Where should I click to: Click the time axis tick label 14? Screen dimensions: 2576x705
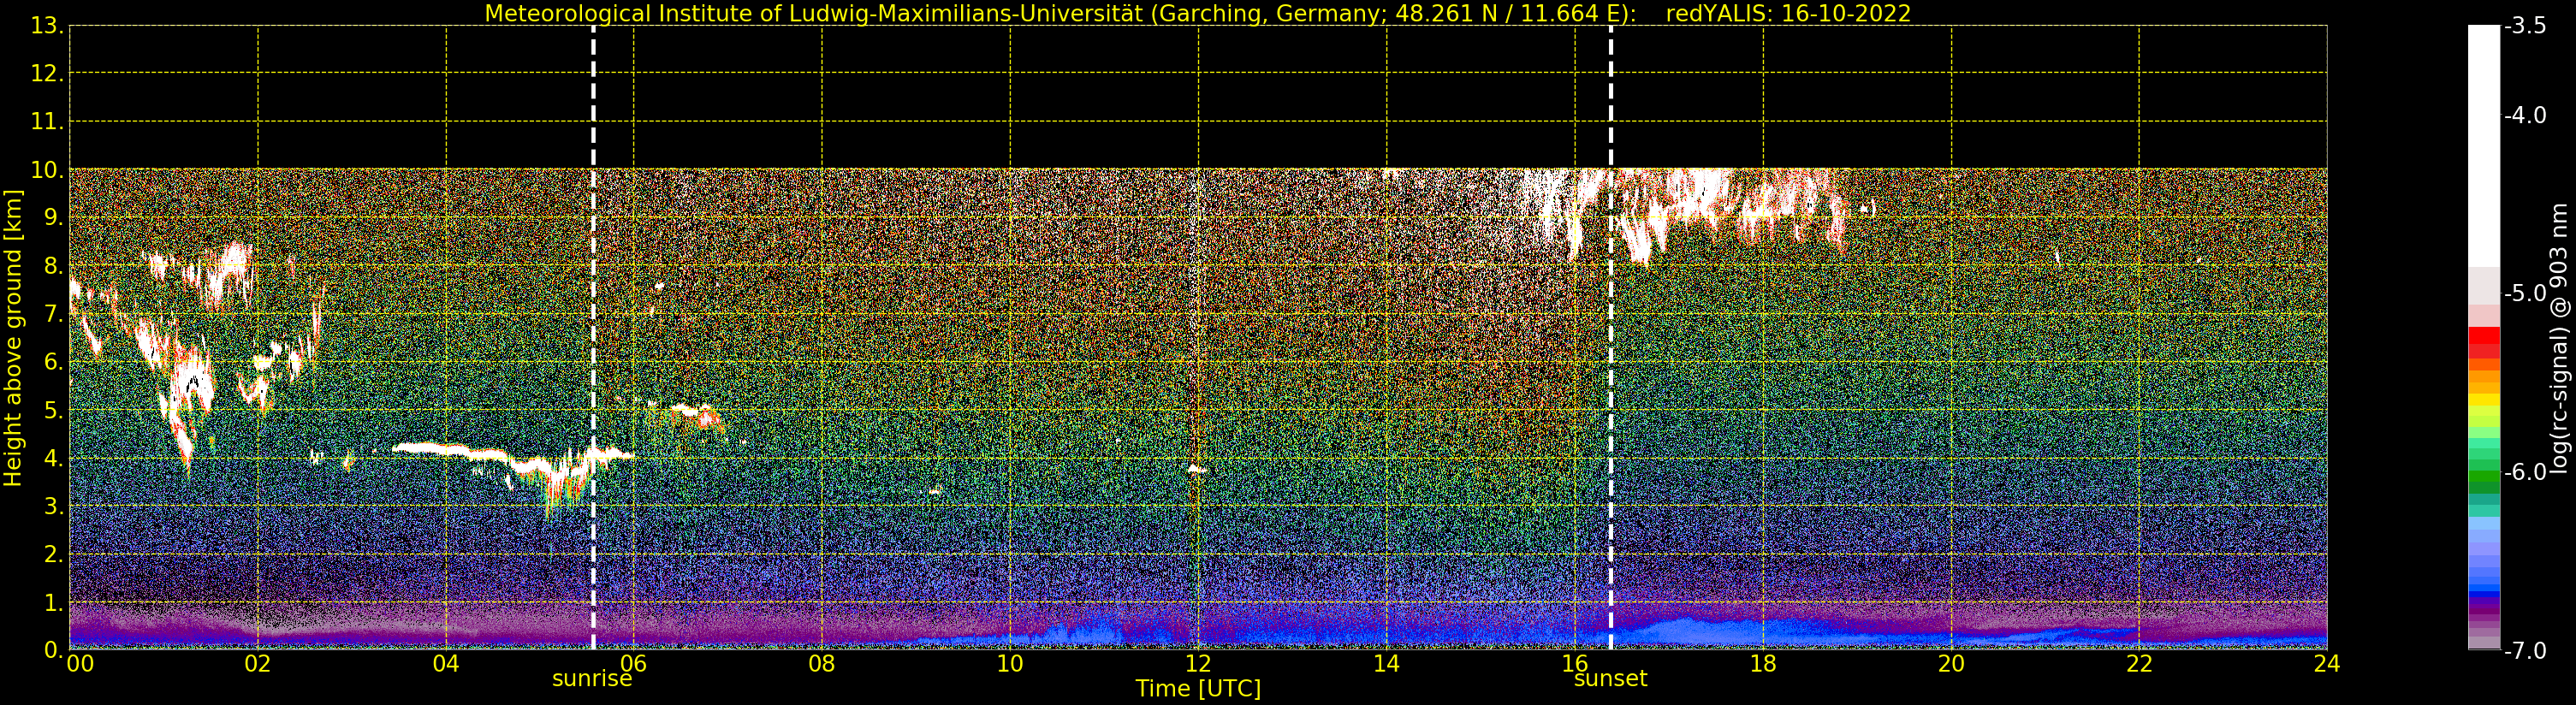1386,664
